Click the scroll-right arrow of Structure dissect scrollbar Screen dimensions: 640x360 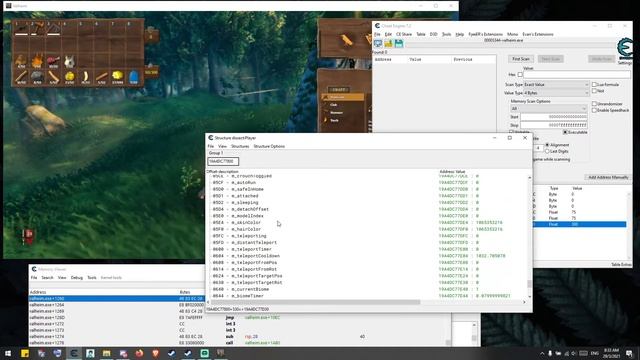pyautogui.click(x=524, y=302)
